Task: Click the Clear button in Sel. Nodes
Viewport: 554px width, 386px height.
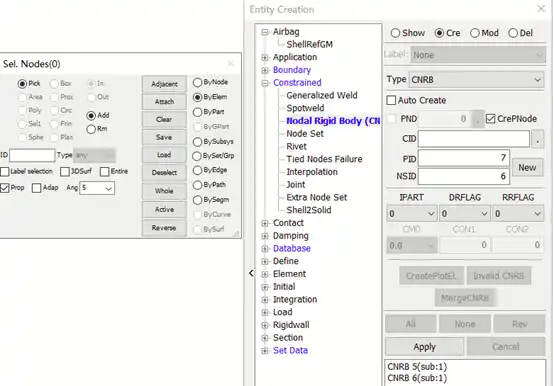Action: (x=164, y=119)
